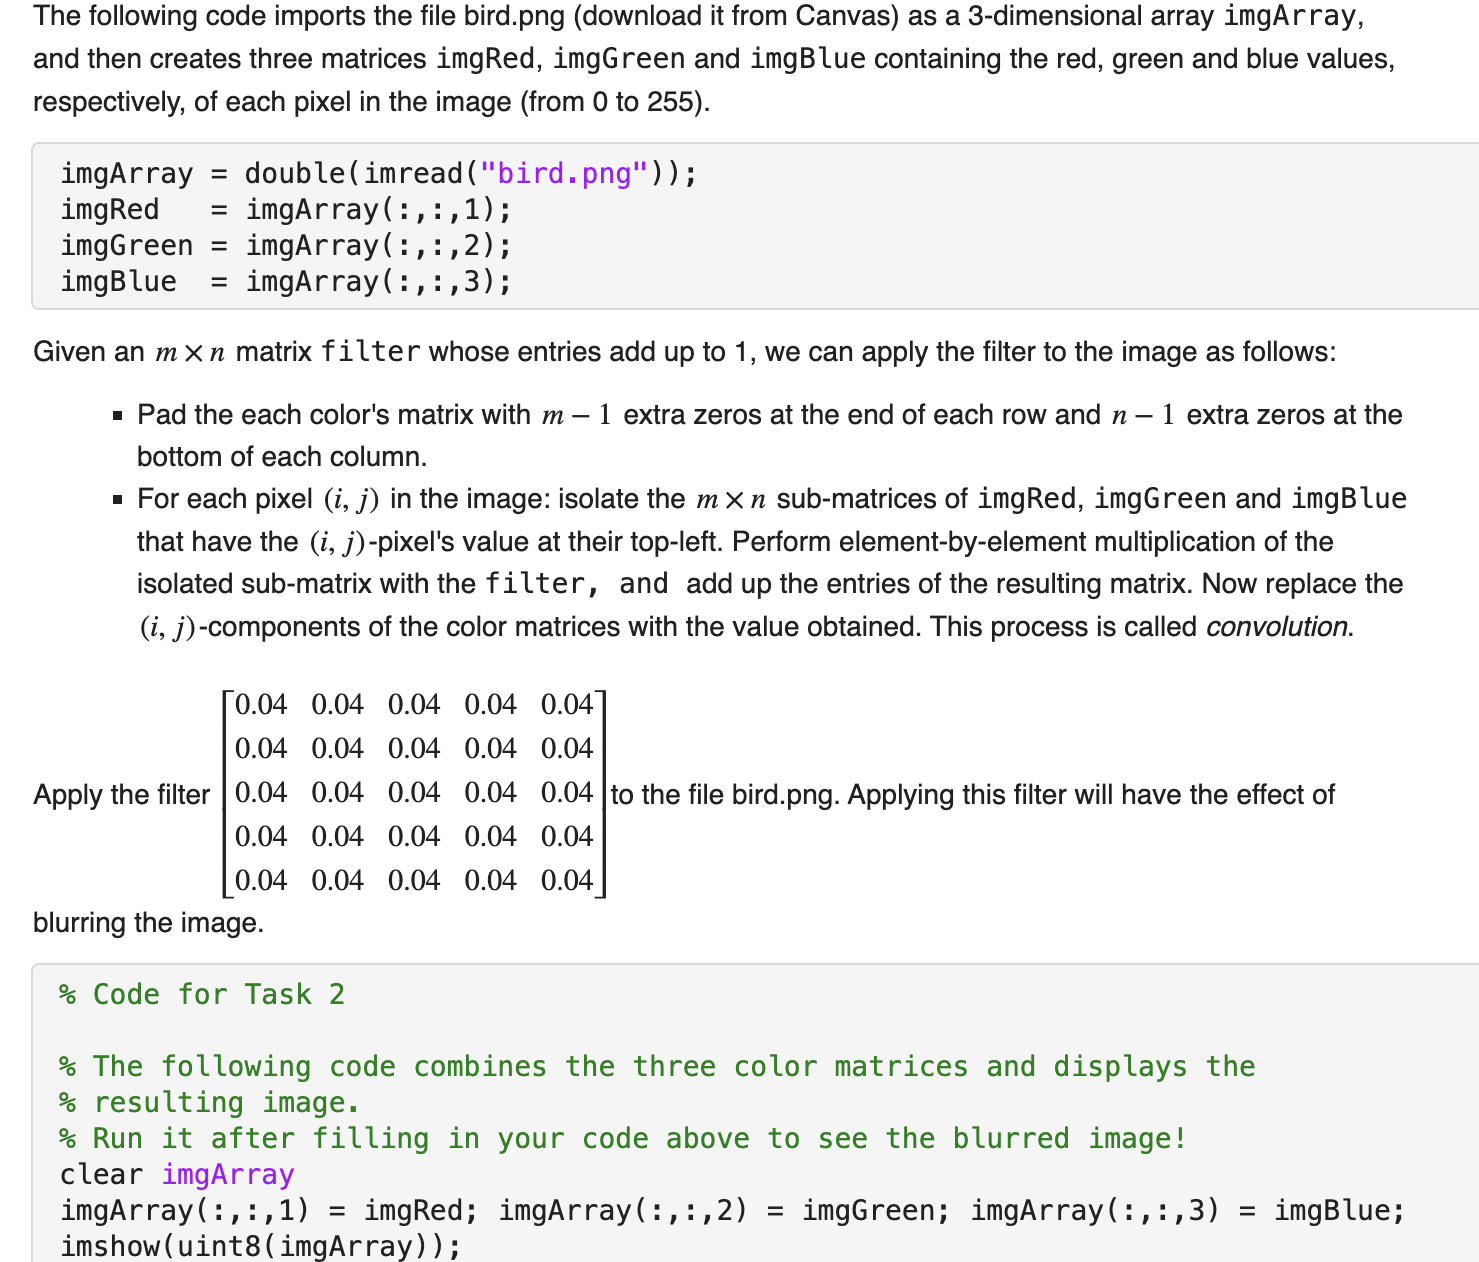Place cursor on the imgRed assignment code line

[286, 210]
